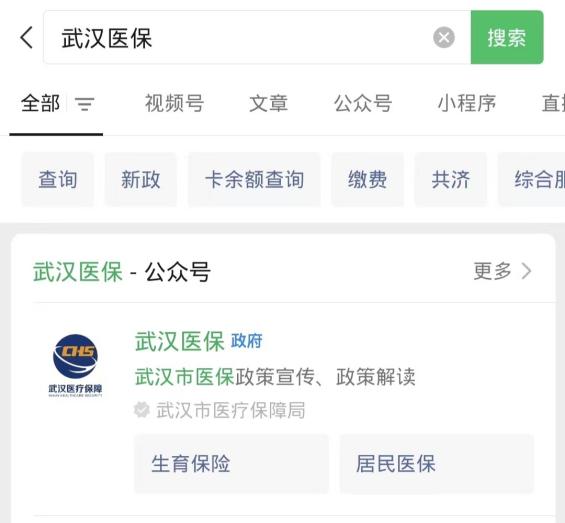Screen dimensions: 565x523
Task: Select the 小程序 tab
Action: tap(467, 103)
